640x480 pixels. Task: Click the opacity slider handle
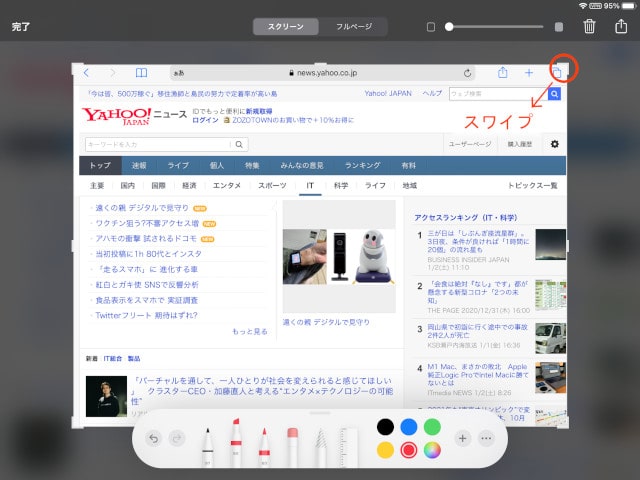(449, 27)
